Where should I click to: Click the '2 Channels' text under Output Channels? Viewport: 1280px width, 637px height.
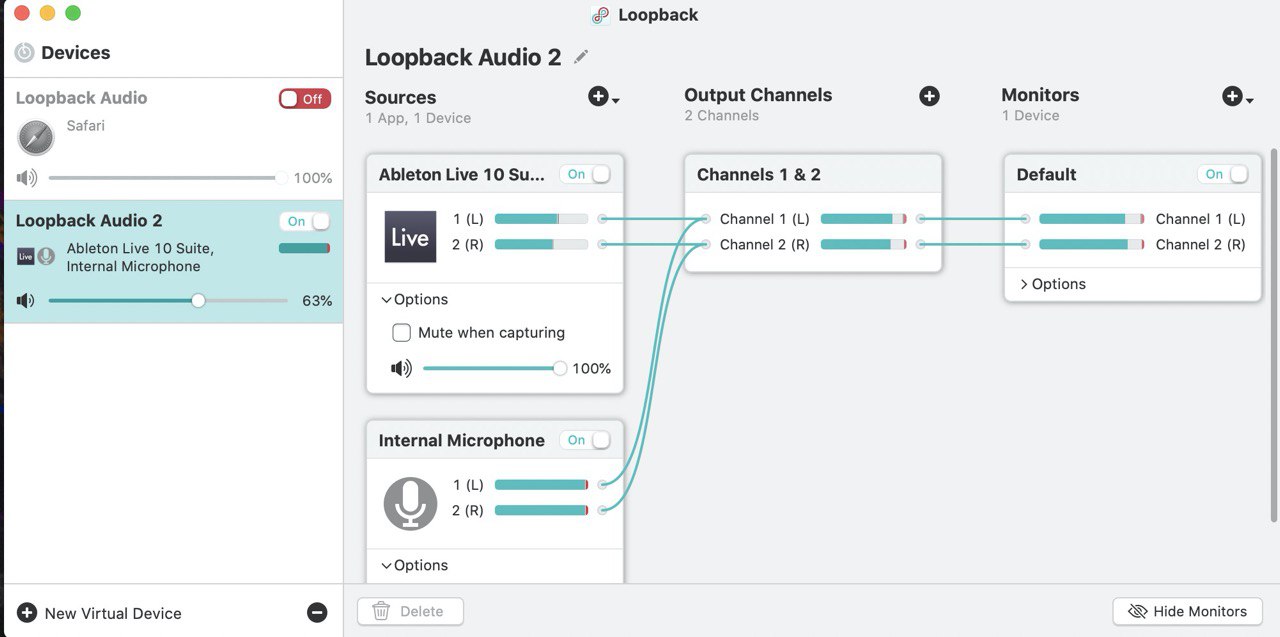point(721,116)
